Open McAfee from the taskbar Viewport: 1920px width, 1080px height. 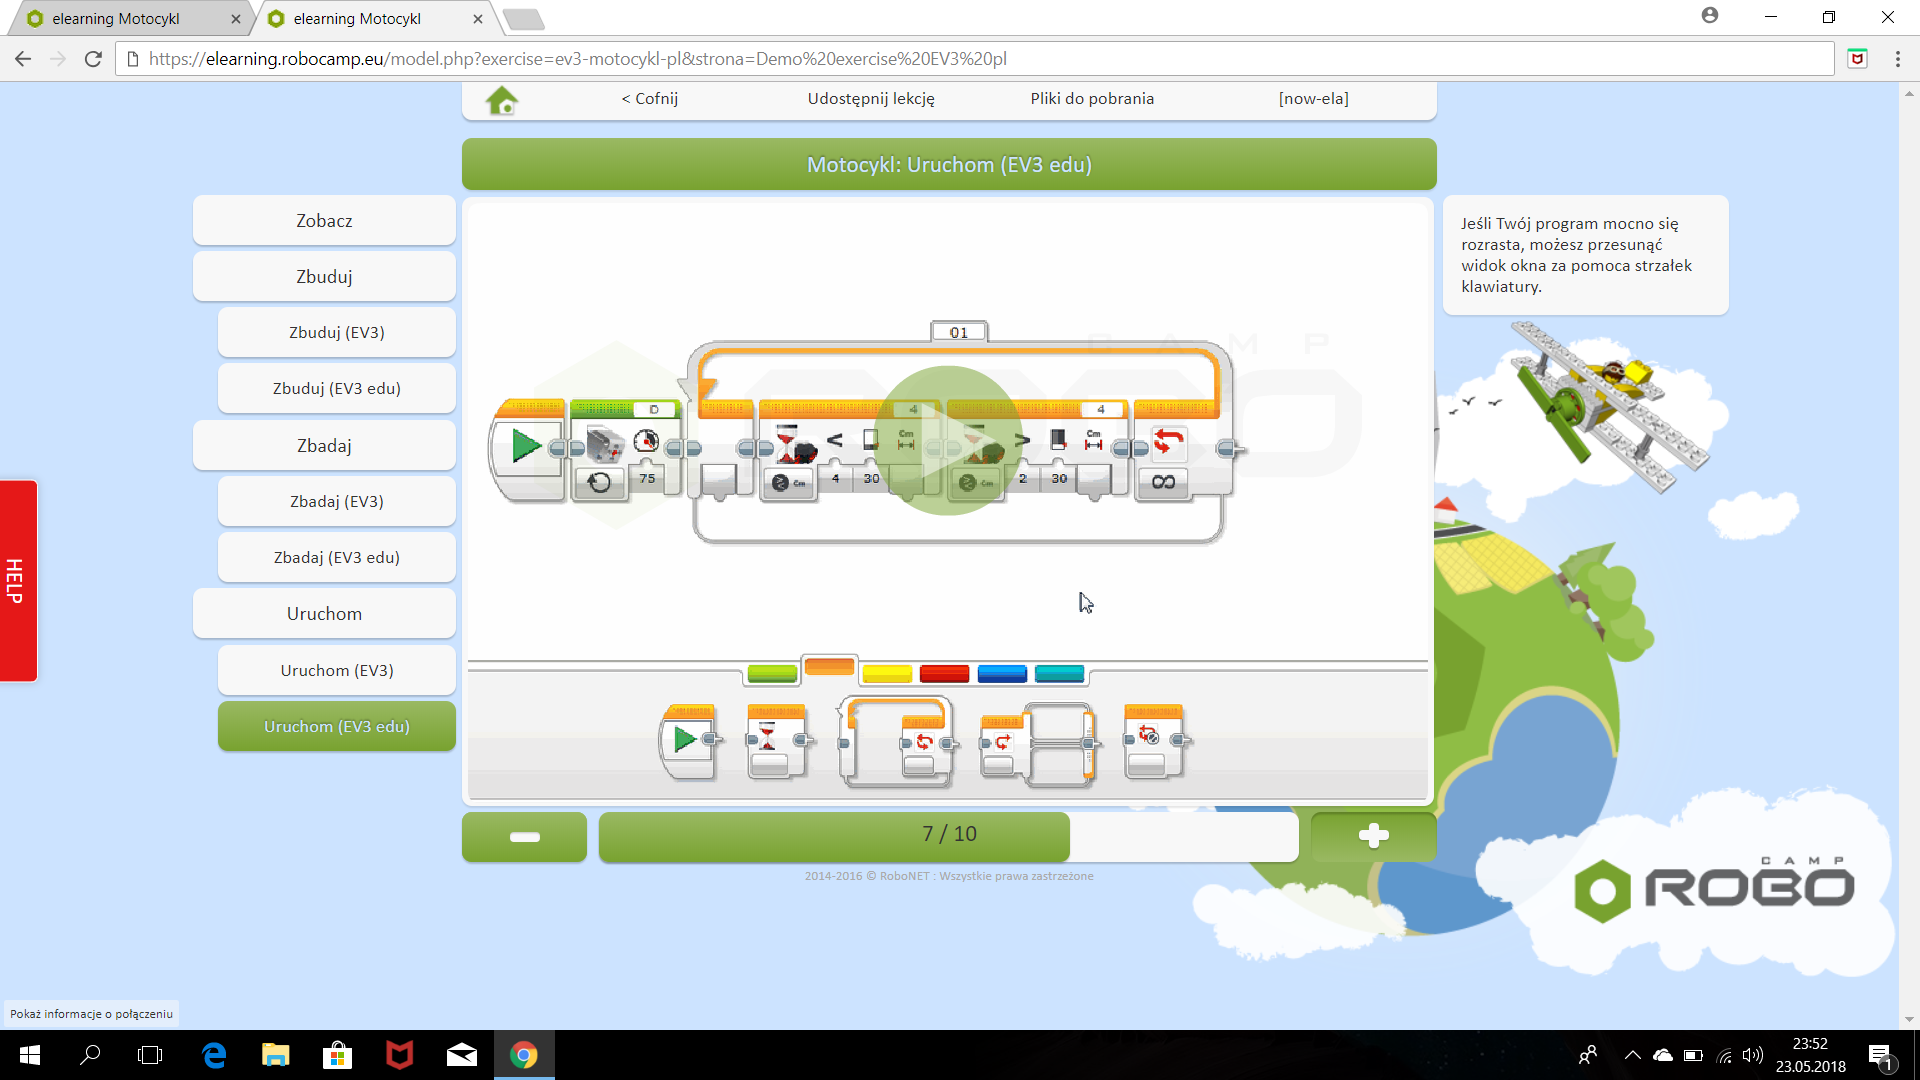point(399,1055)
